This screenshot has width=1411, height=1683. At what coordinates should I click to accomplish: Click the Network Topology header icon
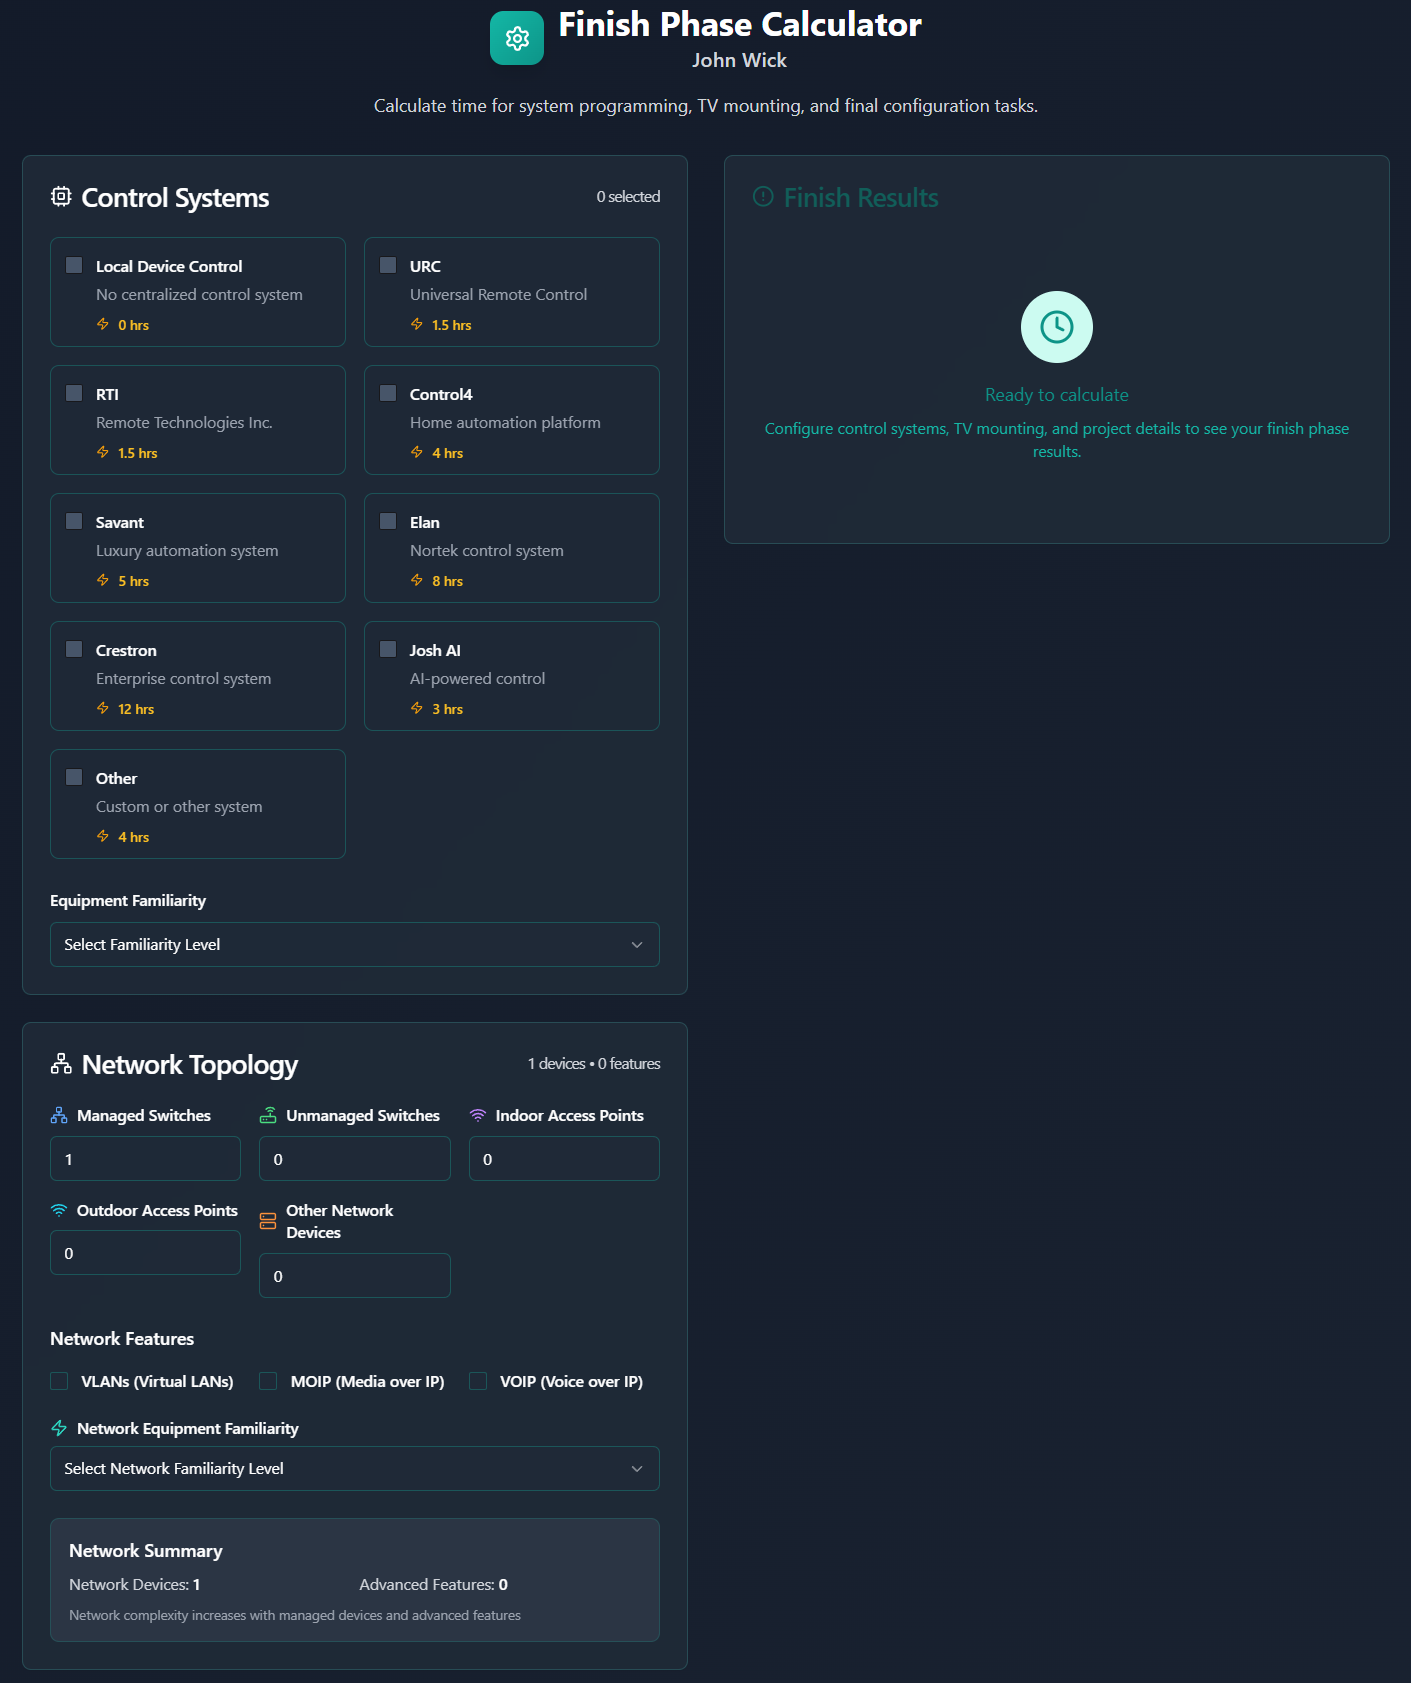(x=61, y=1064)
